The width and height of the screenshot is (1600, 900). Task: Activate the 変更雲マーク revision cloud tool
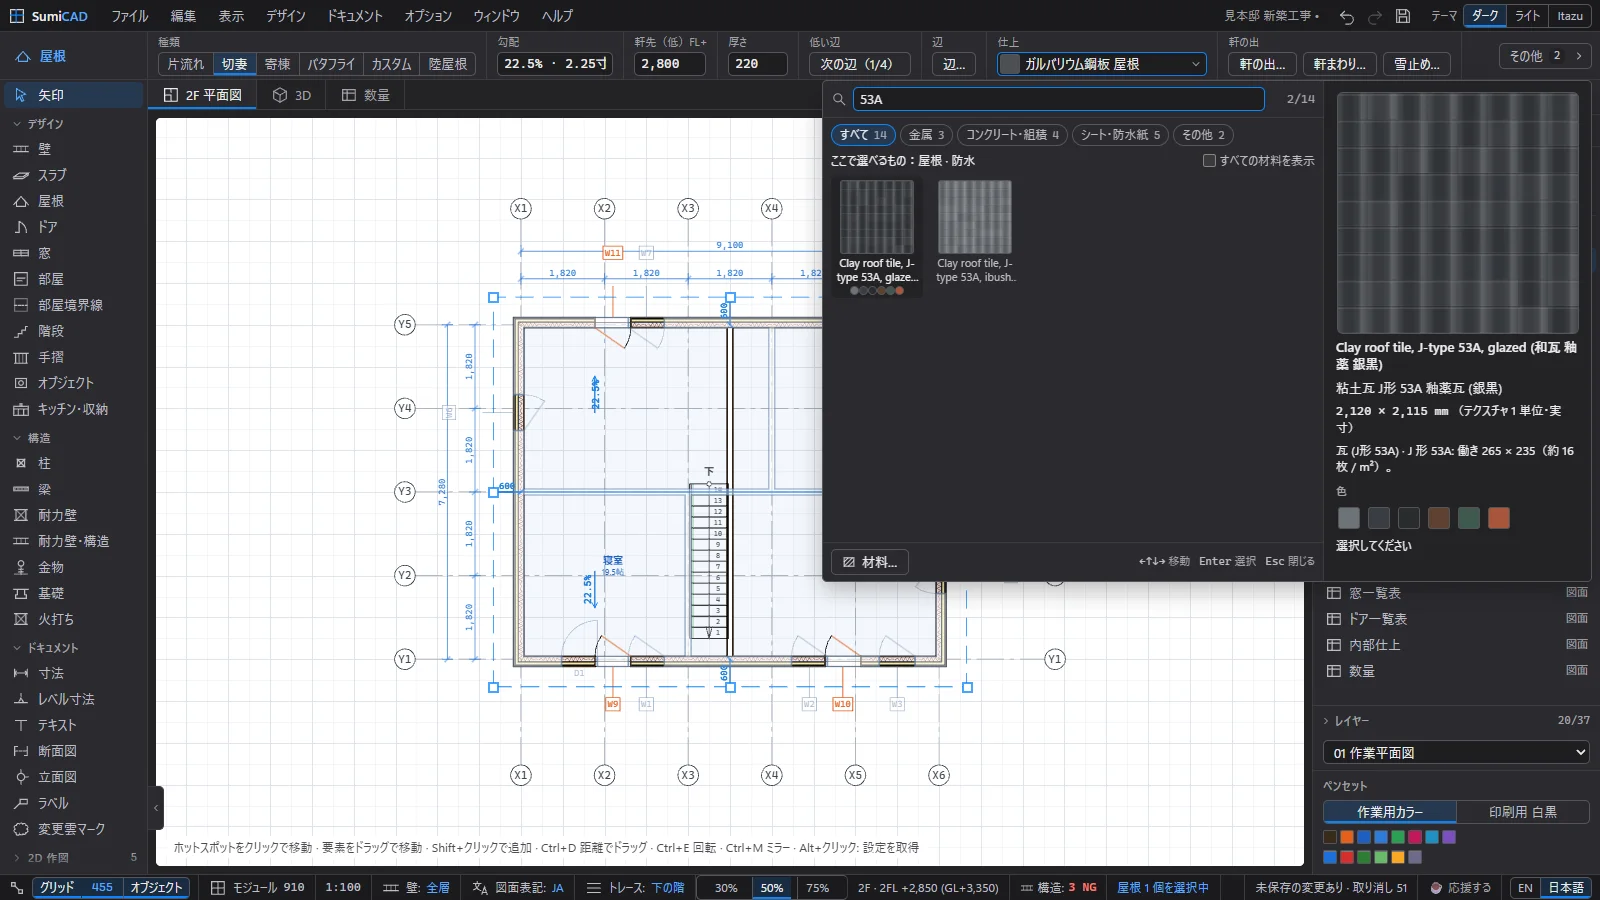pos(72,829)
